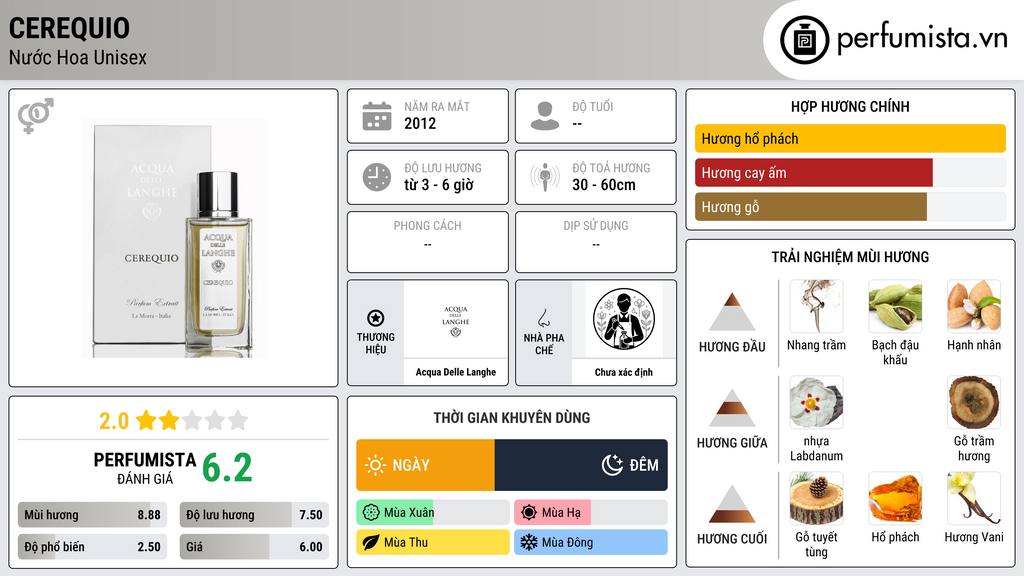Click the CEREQUIO title heading

coord(69,28)
